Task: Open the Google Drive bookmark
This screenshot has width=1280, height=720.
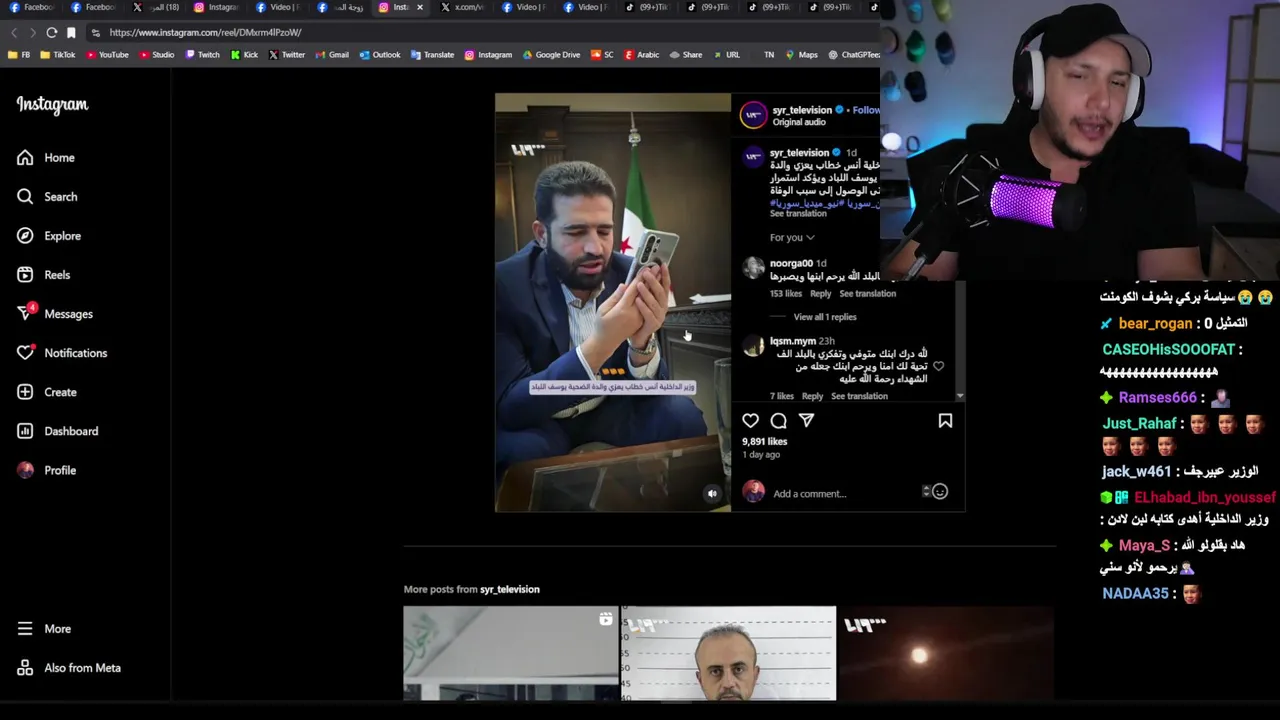Action: (550, 55)
